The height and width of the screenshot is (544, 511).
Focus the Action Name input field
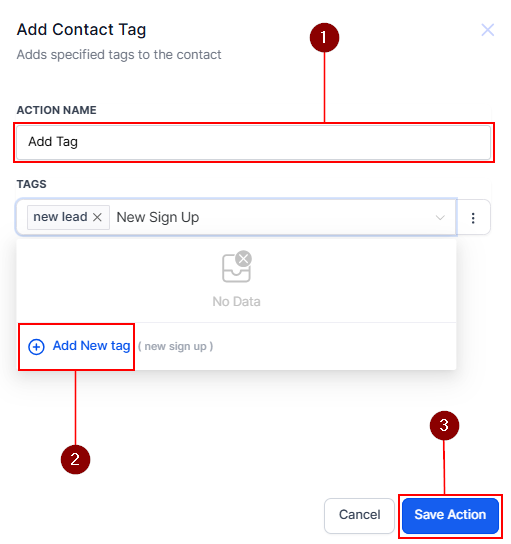click(x=254, y=142)
